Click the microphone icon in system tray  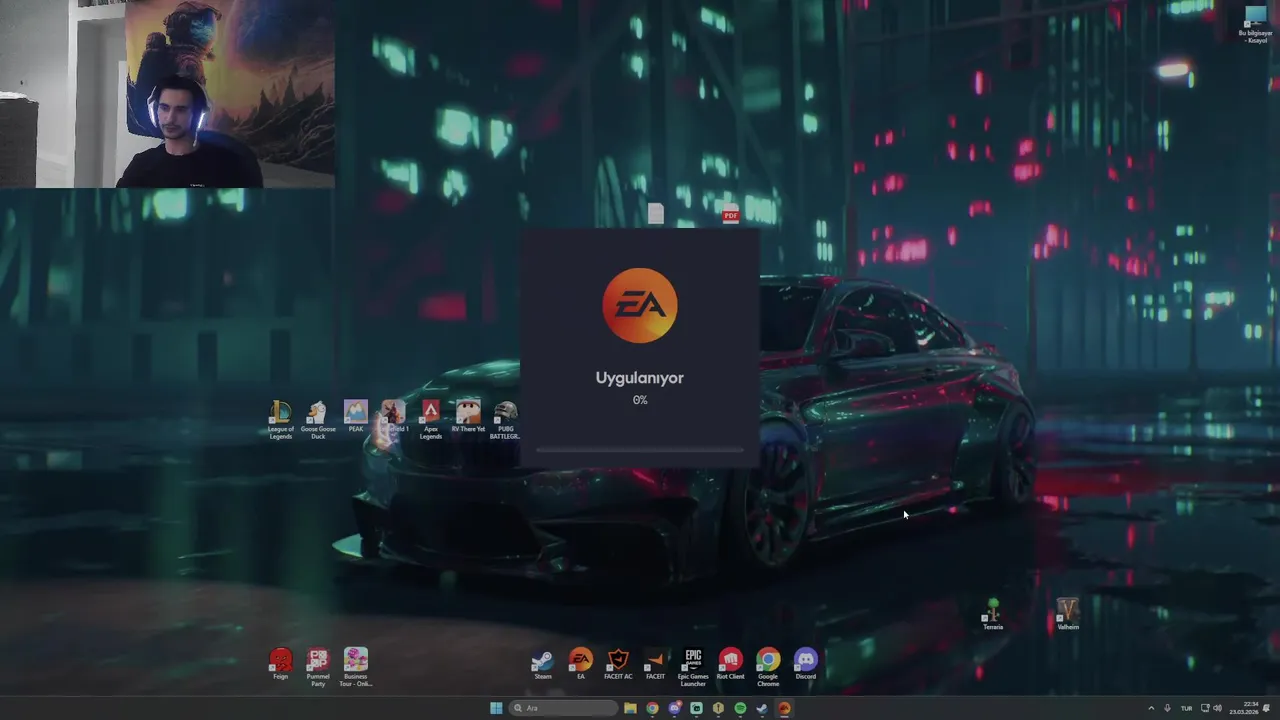pos(1167,708)
